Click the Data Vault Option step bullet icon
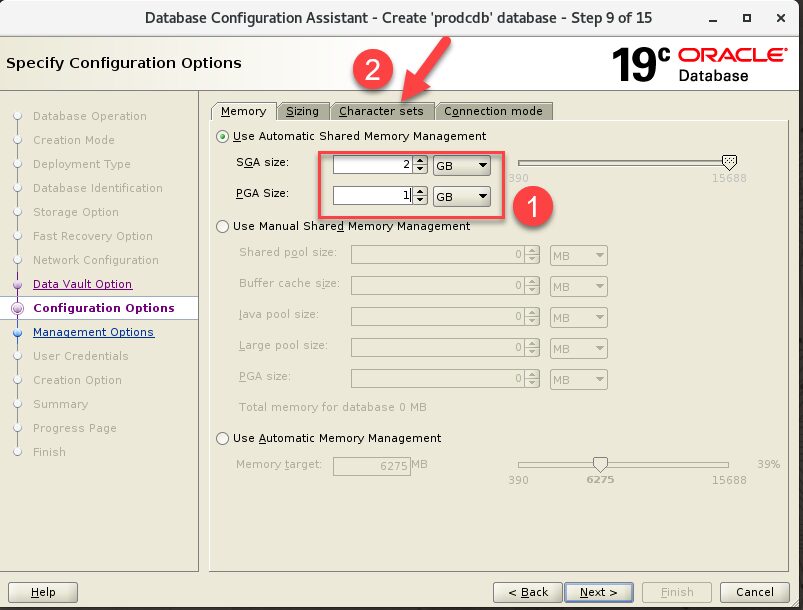This screenshot has height=610, width=803. point(18,284)
